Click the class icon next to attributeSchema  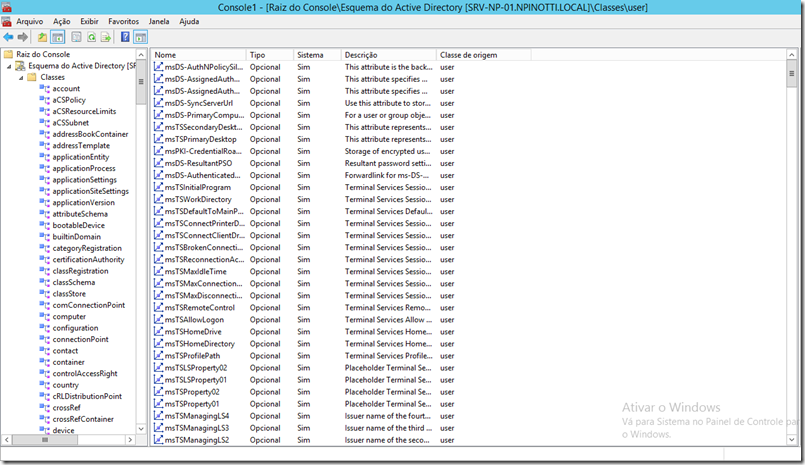pyautogui.click(x=45, y=214)
